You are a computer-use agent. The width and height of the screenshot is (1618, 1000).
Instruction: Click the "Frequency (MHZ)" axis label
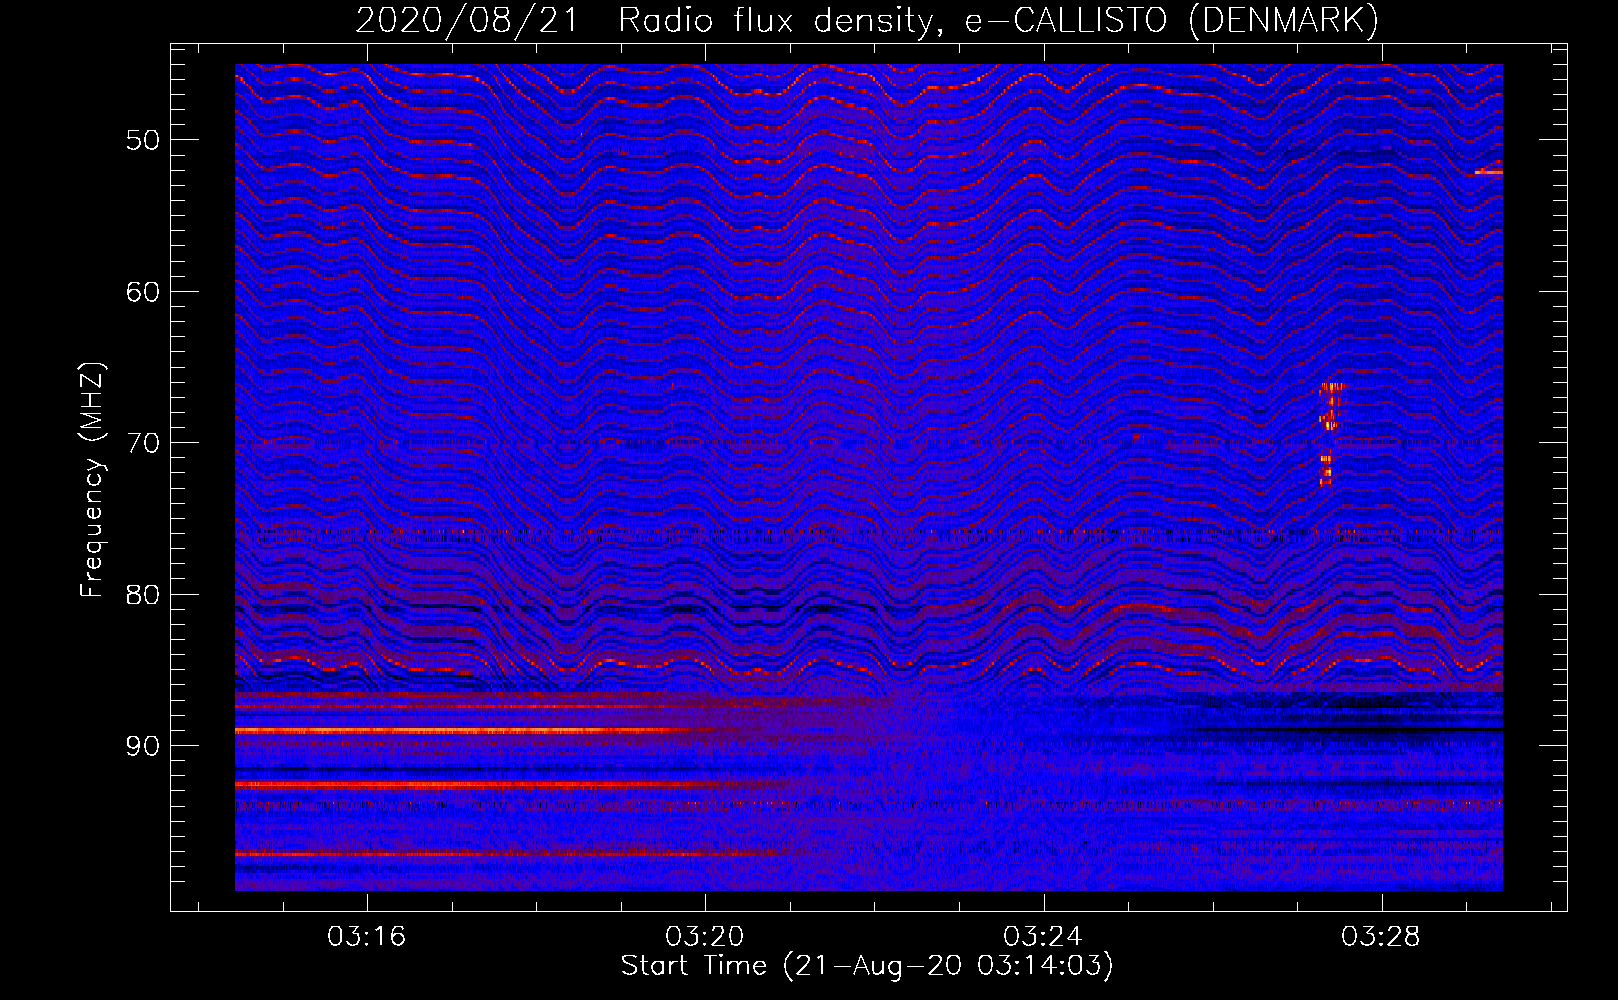tap(92, 480)
